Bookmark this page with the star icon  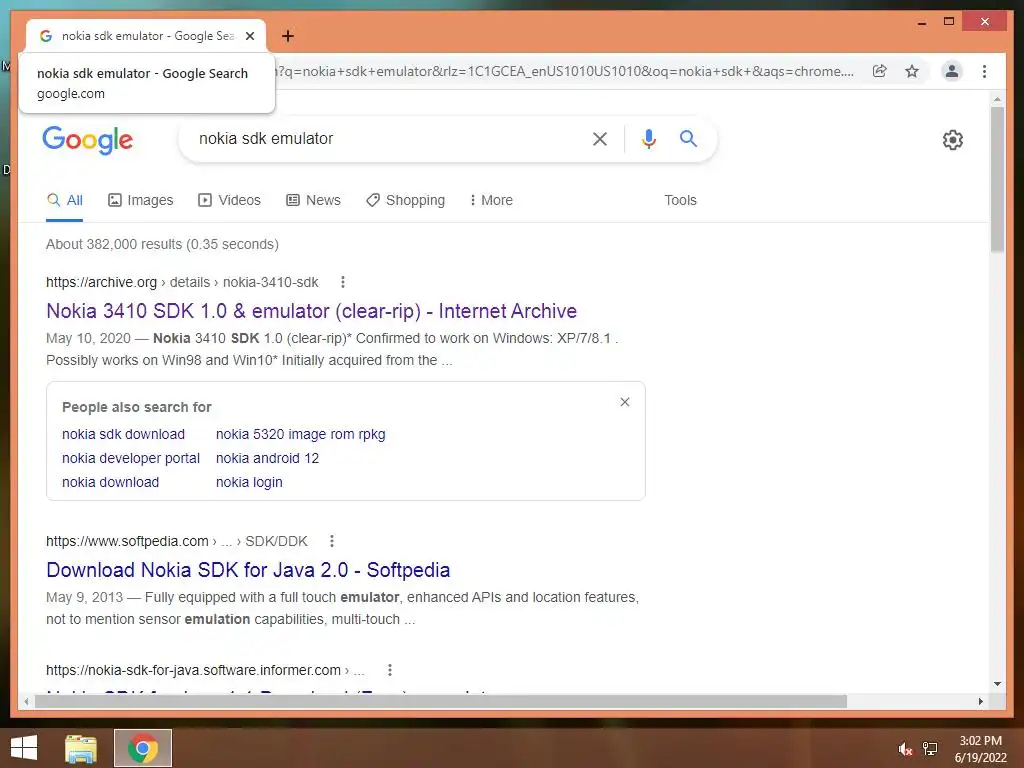click(x=912, y=71)
